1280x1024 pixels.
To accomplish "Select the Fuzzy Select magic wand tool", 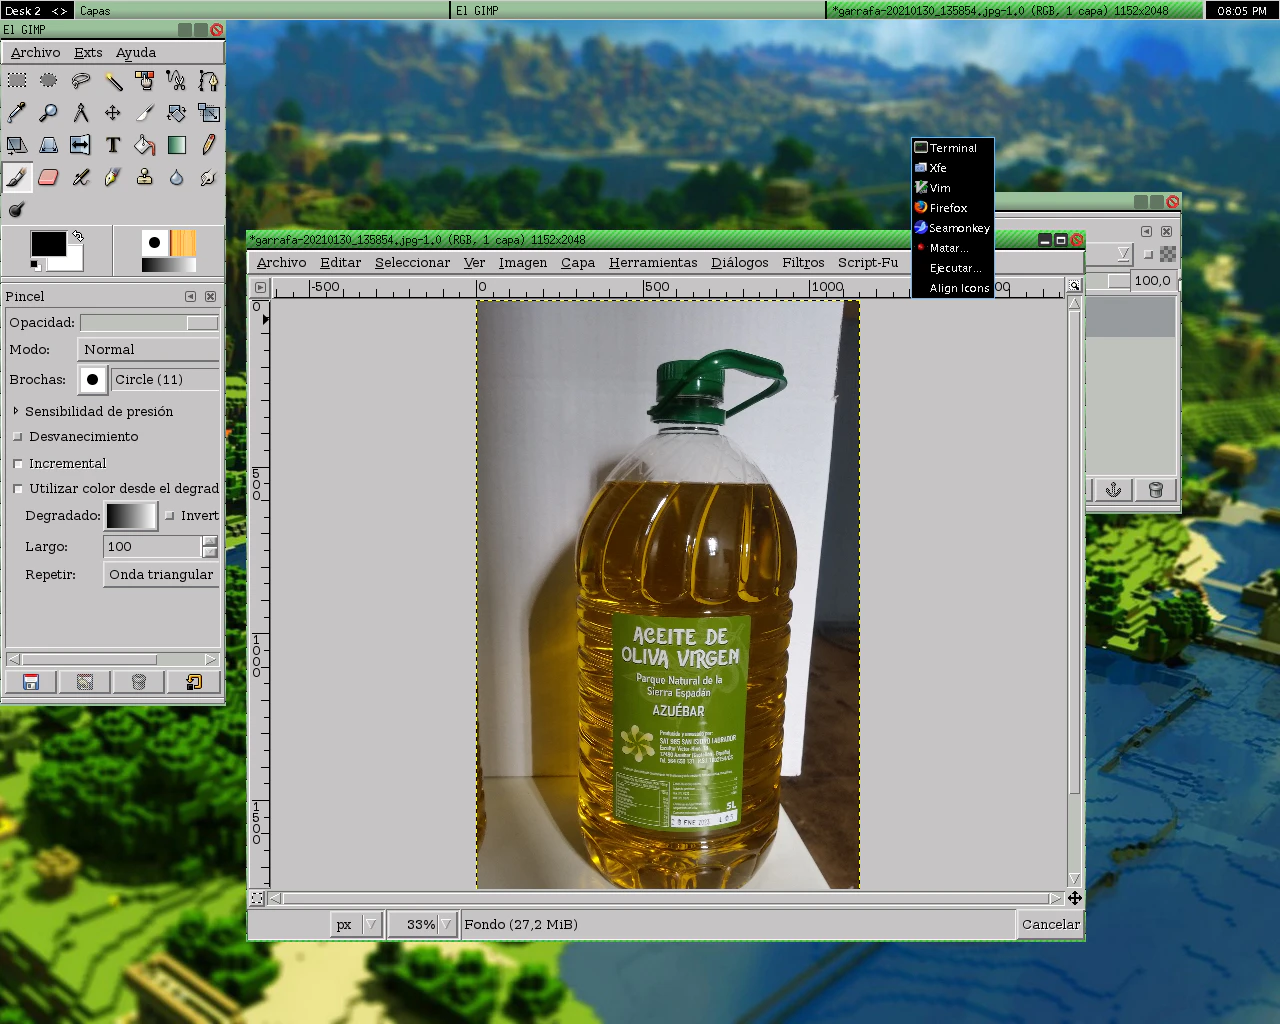I will point(113,81).
